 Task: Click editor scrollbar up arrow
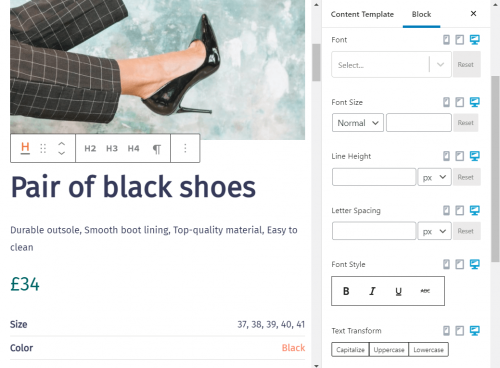316,5
